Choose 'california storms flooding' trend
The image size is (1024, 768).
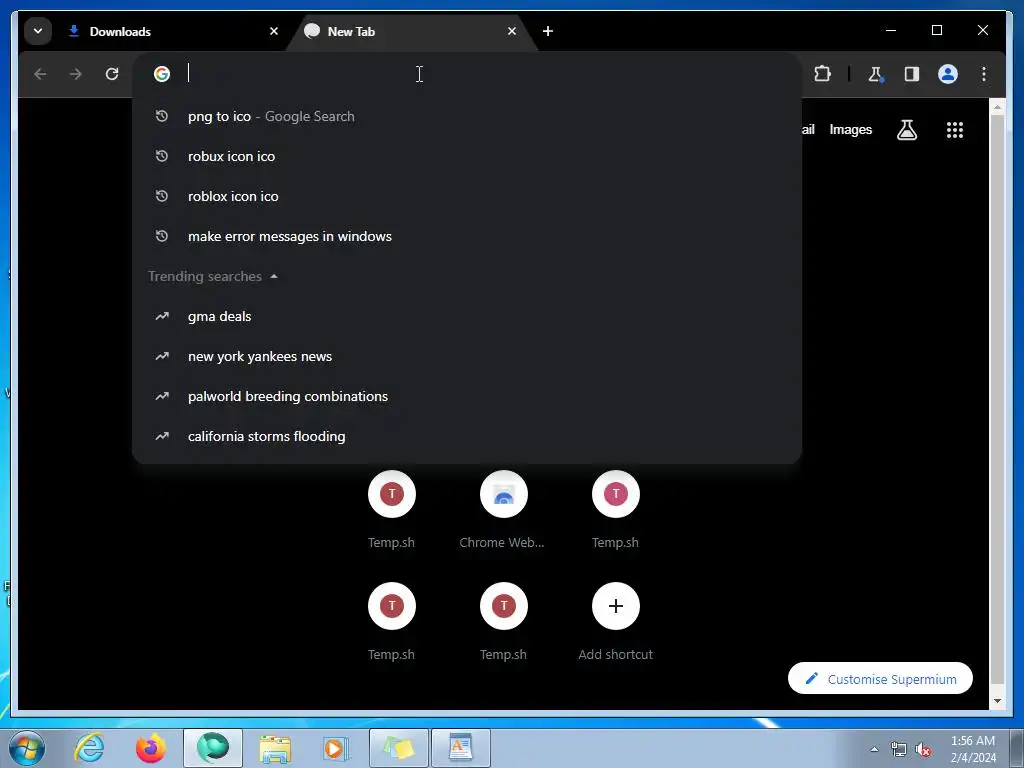point(467,436)
